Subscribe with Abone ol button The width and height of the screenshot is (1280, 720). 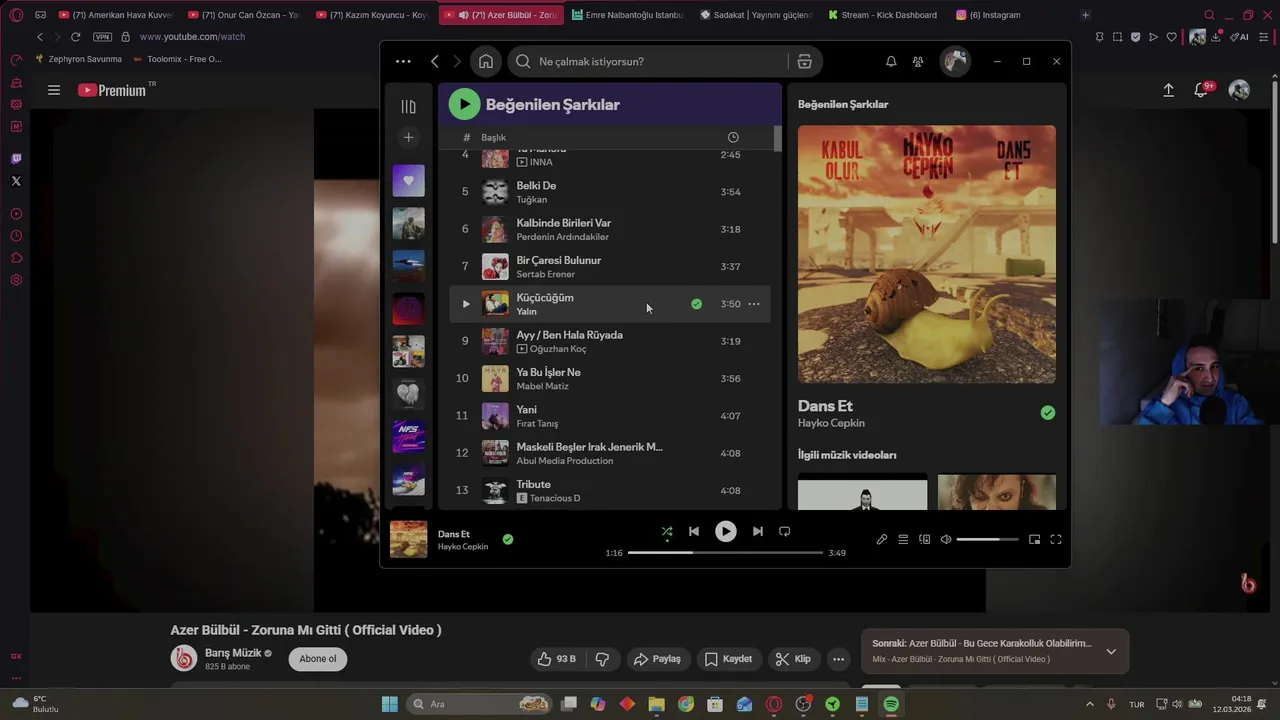(318, 659)
